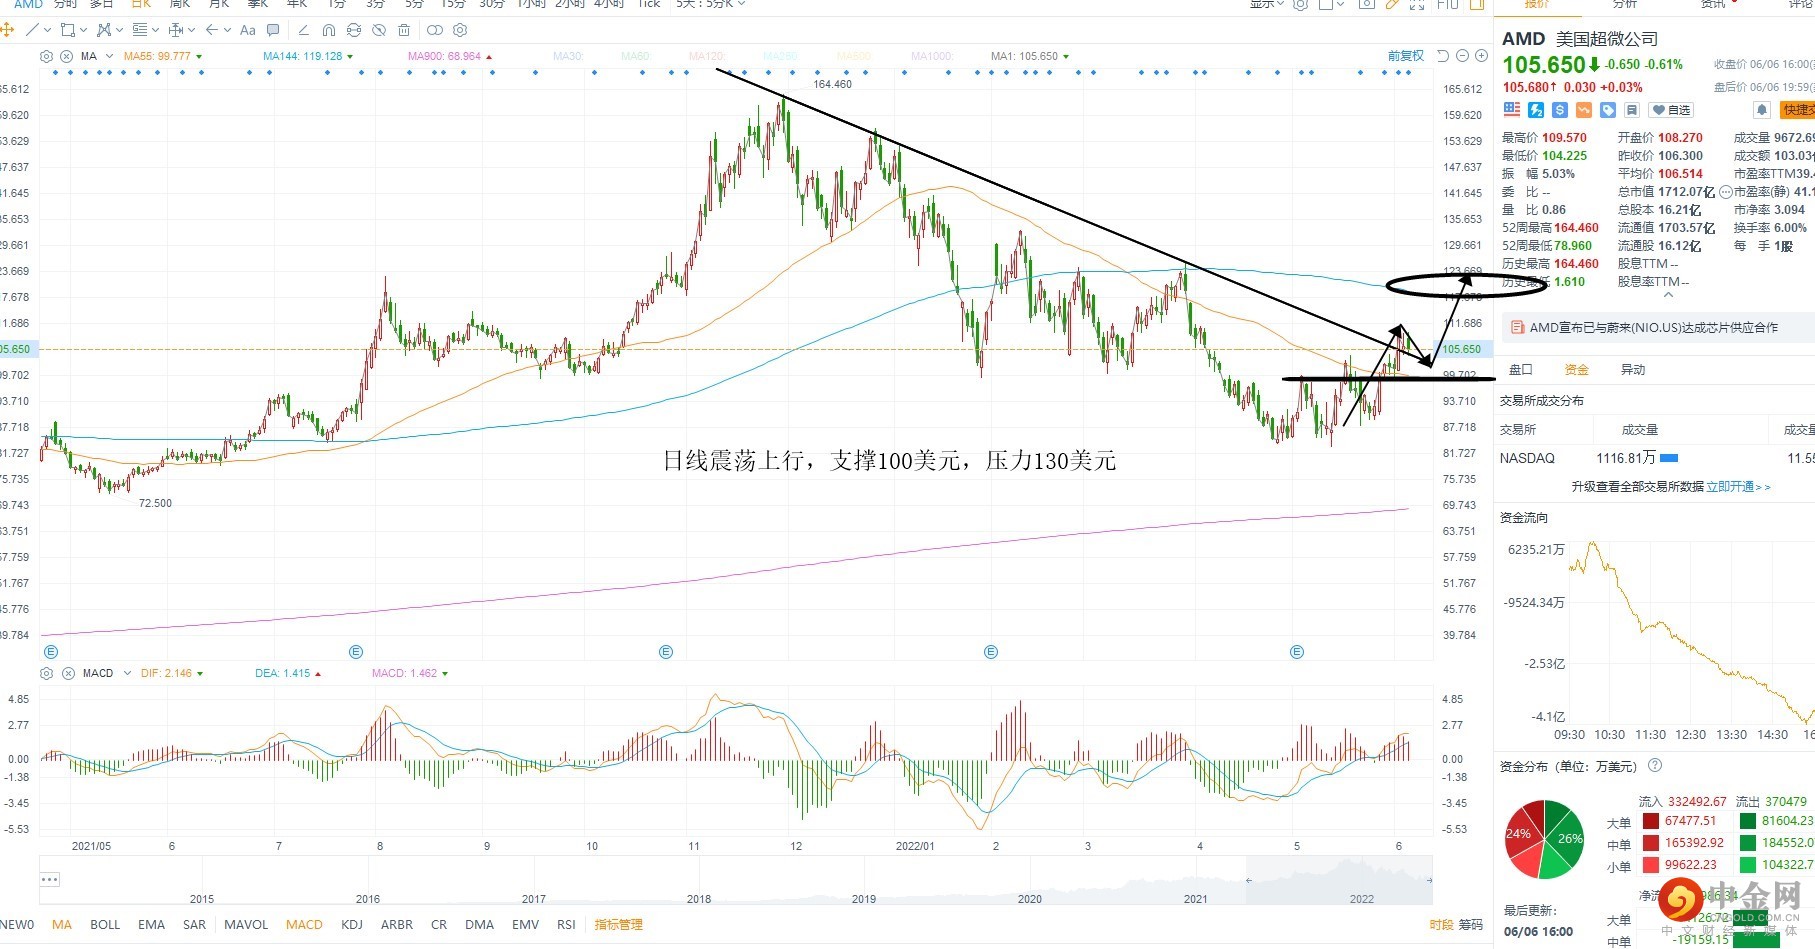1815x949 pixels.
Task: Select the 资金 capital flow tab
Action: (1577, 370)
